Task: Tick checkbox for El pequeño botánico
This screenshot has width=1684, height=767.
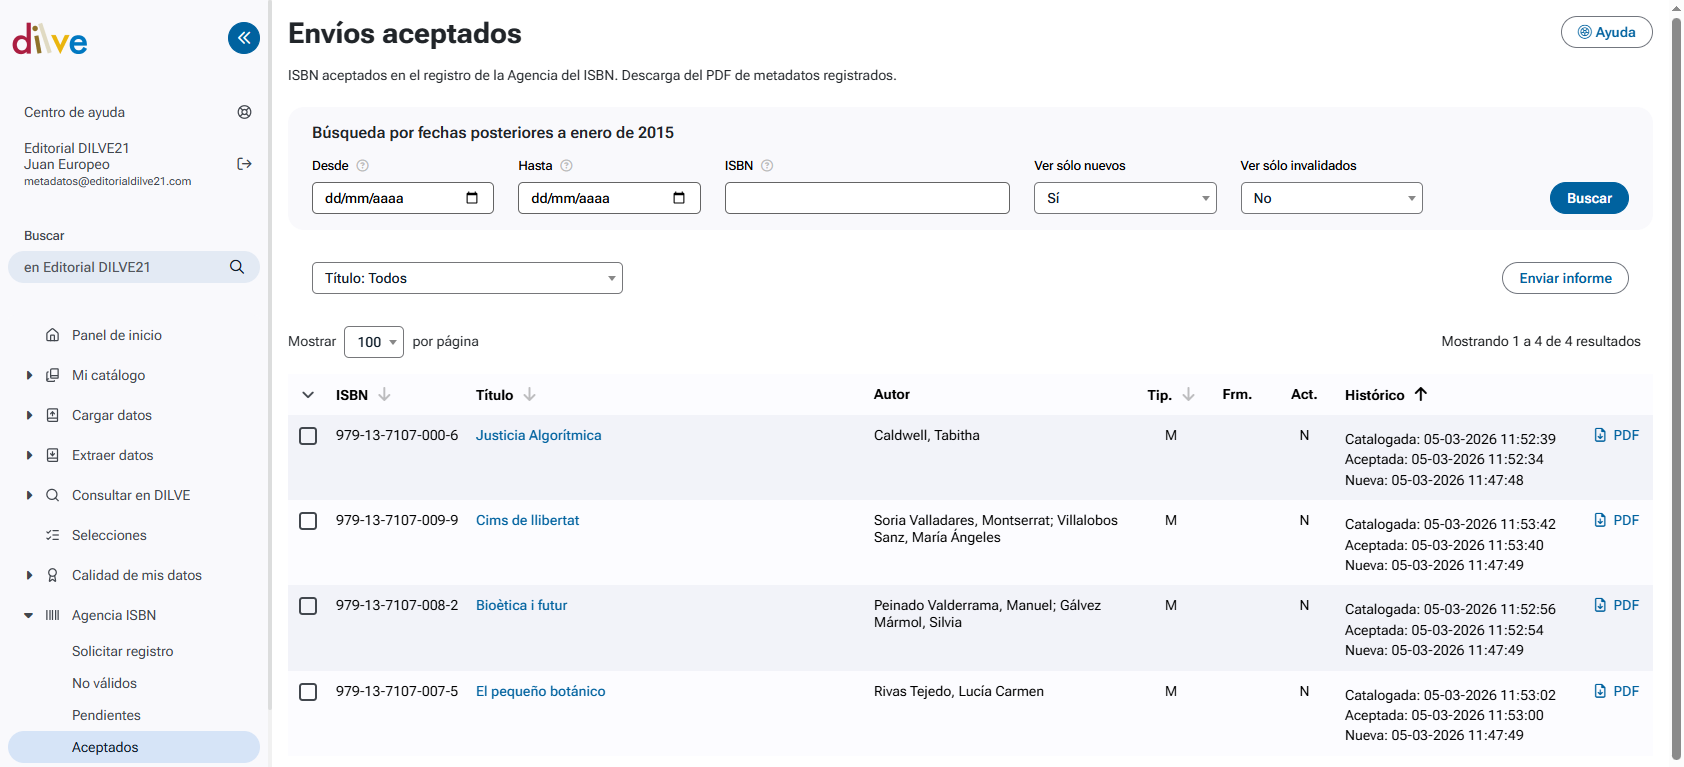Action: click(x=308, y=692)
